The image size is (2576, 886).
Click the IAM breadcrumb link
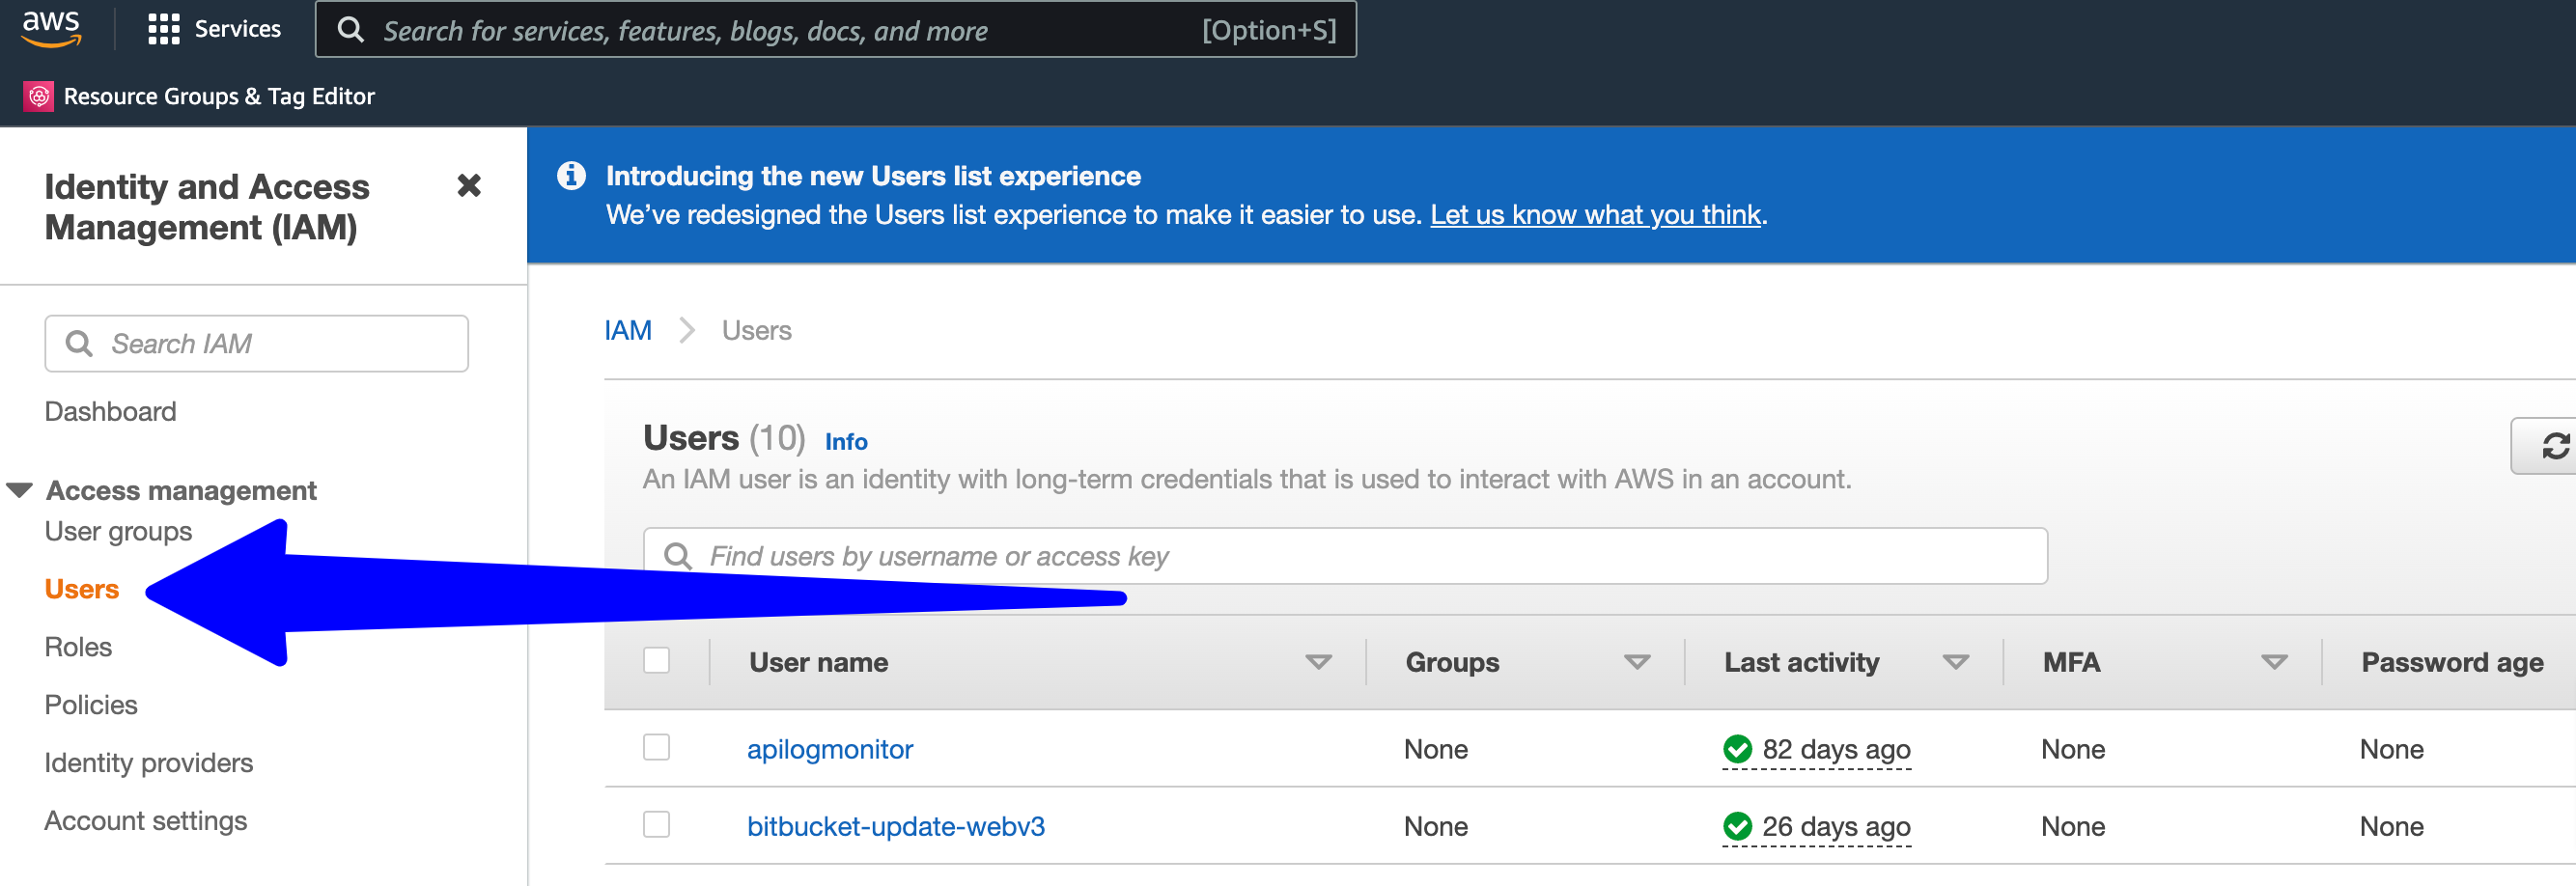point(628,330)
